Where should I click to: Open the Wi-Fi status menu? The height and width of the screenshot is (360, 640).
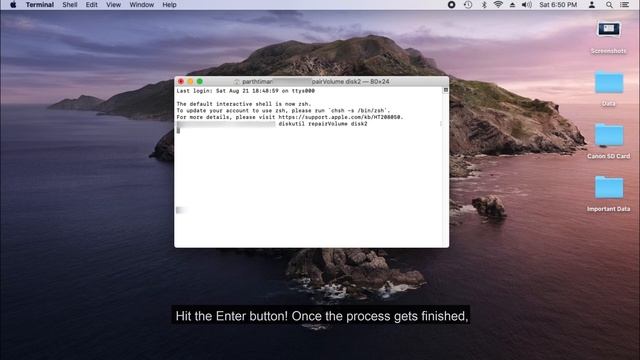(x=498, y=5)
